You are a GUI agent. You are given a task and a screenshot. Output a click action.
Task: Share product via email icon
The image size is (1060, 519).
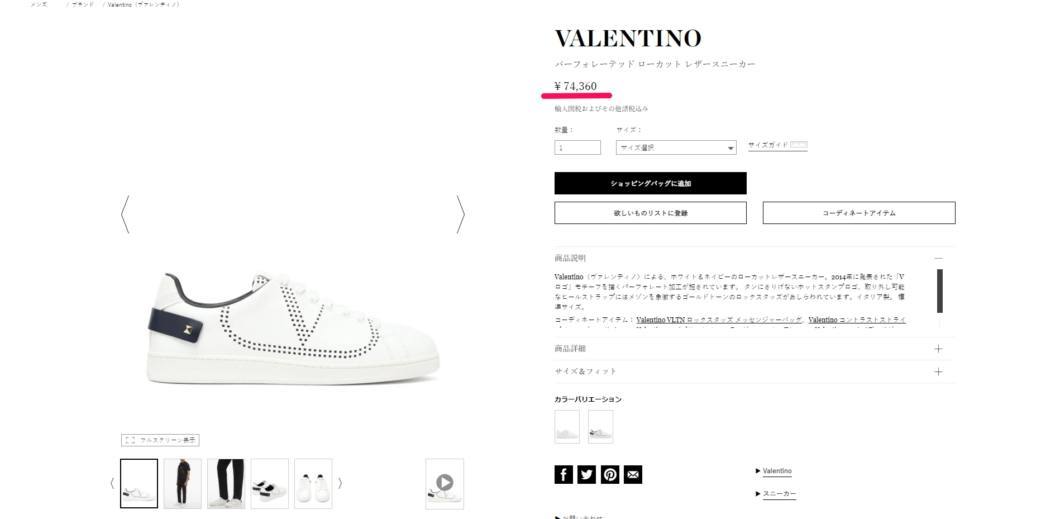click(x=633, y=474)
